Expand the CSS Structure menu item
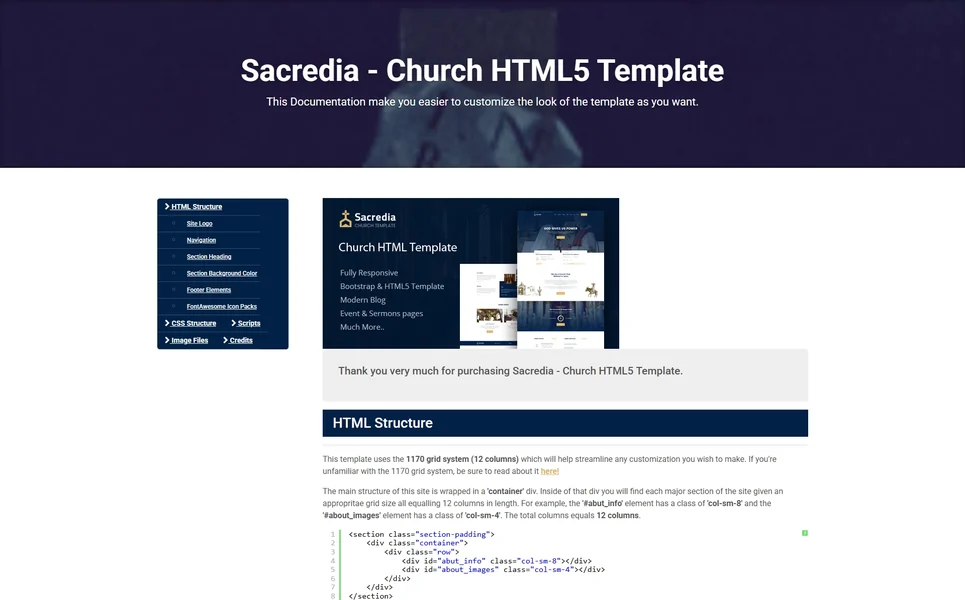The image size is (965, 600). click(x=193, y=323)
